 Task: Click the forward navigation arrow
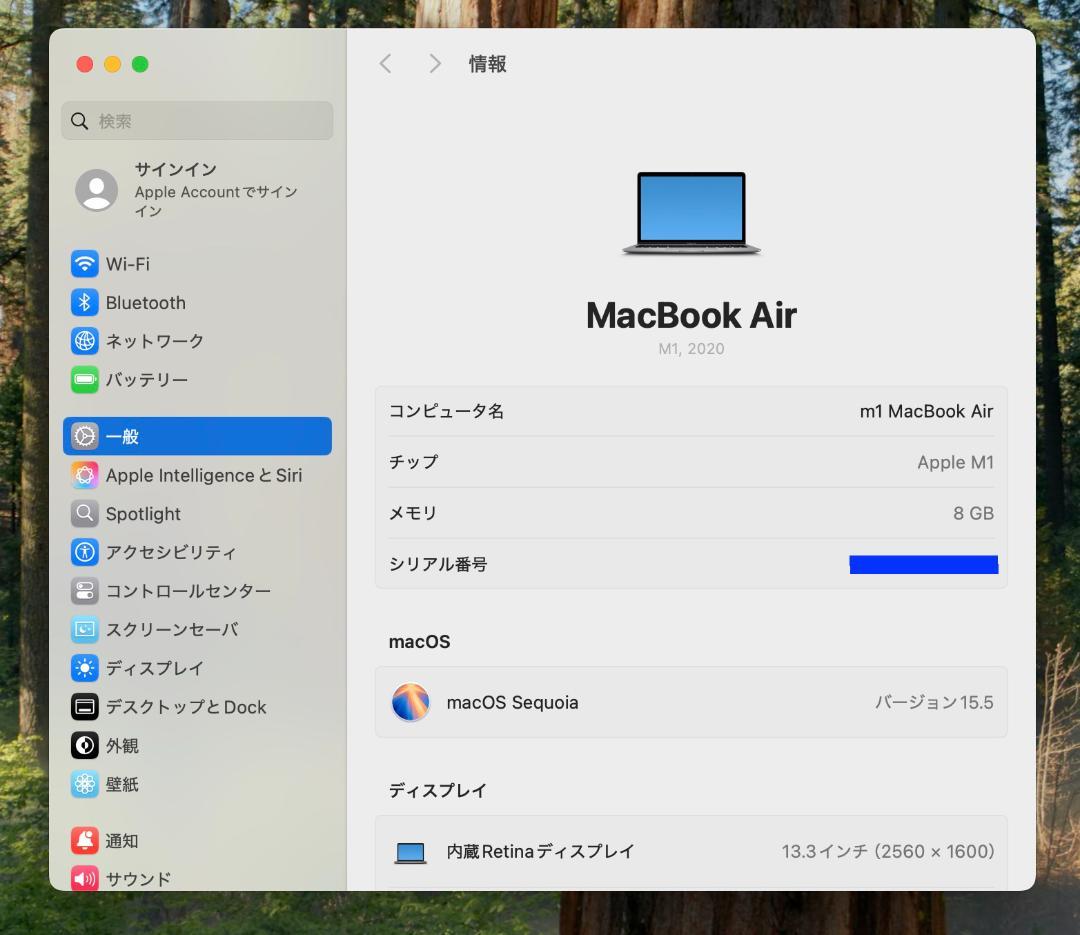point(434,63)
